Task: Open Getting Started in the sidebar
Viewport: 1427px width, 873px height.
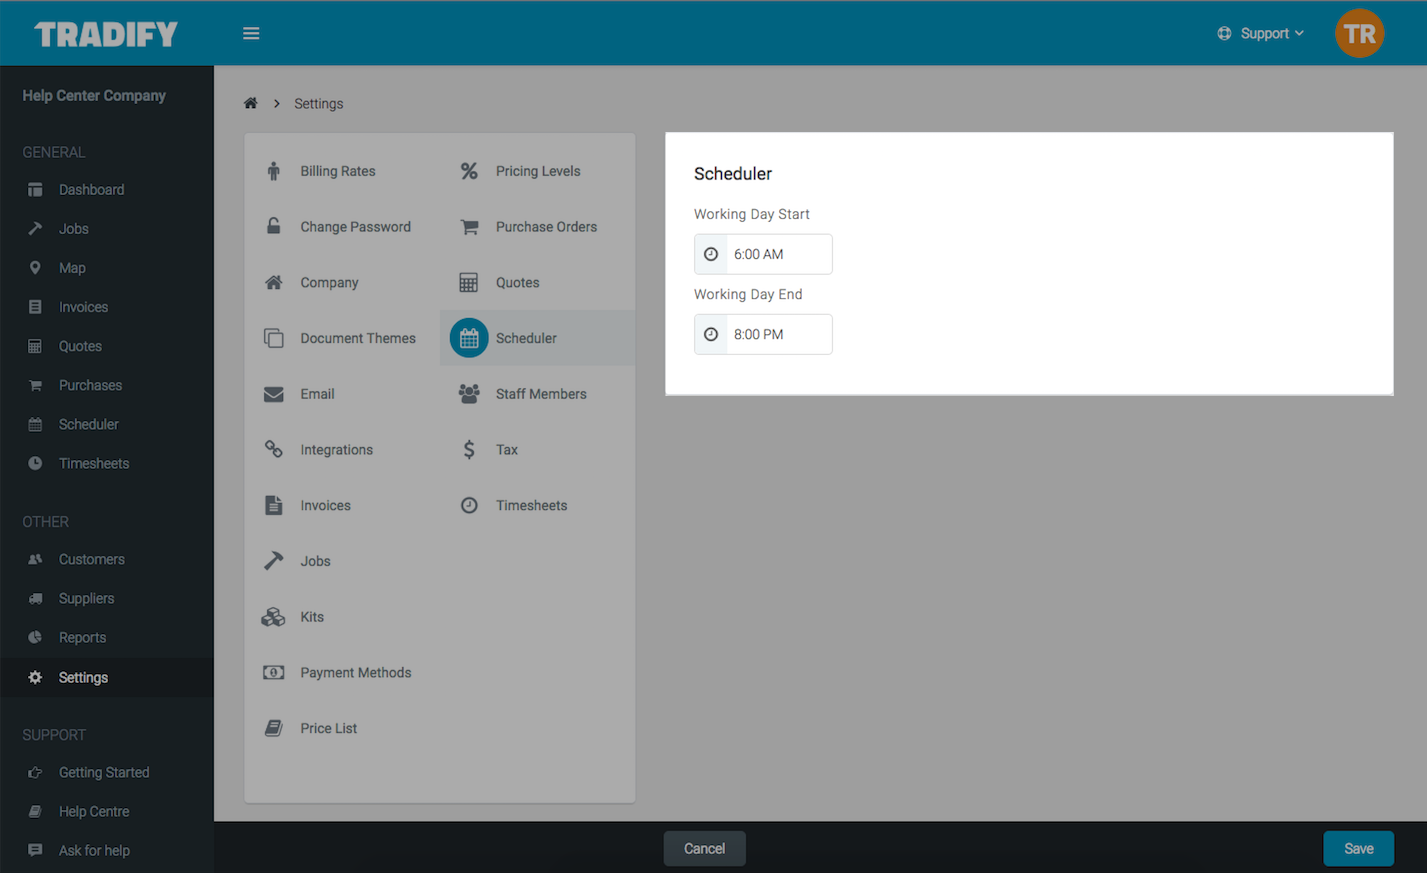Action: coord(106,772)
